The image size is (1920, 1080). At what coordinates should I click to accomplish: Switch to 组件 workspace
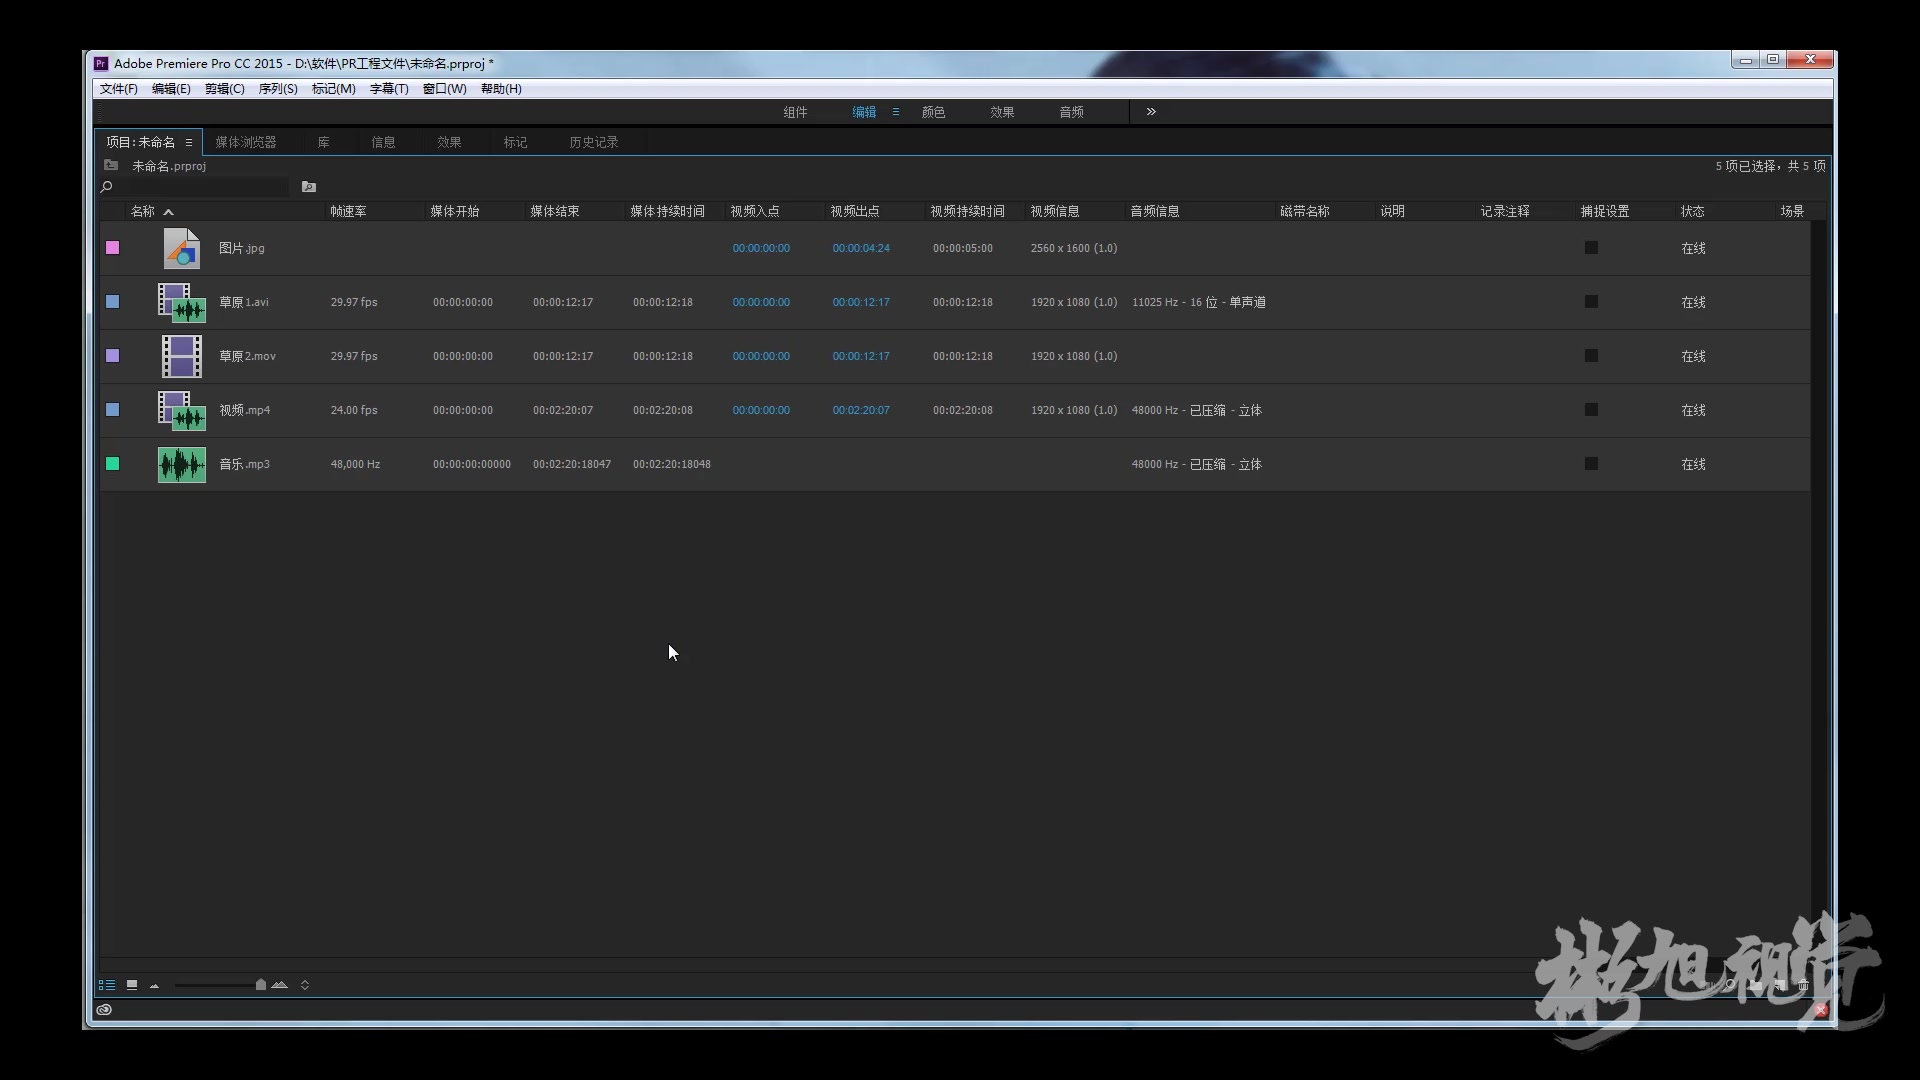[x=795, y=112]
